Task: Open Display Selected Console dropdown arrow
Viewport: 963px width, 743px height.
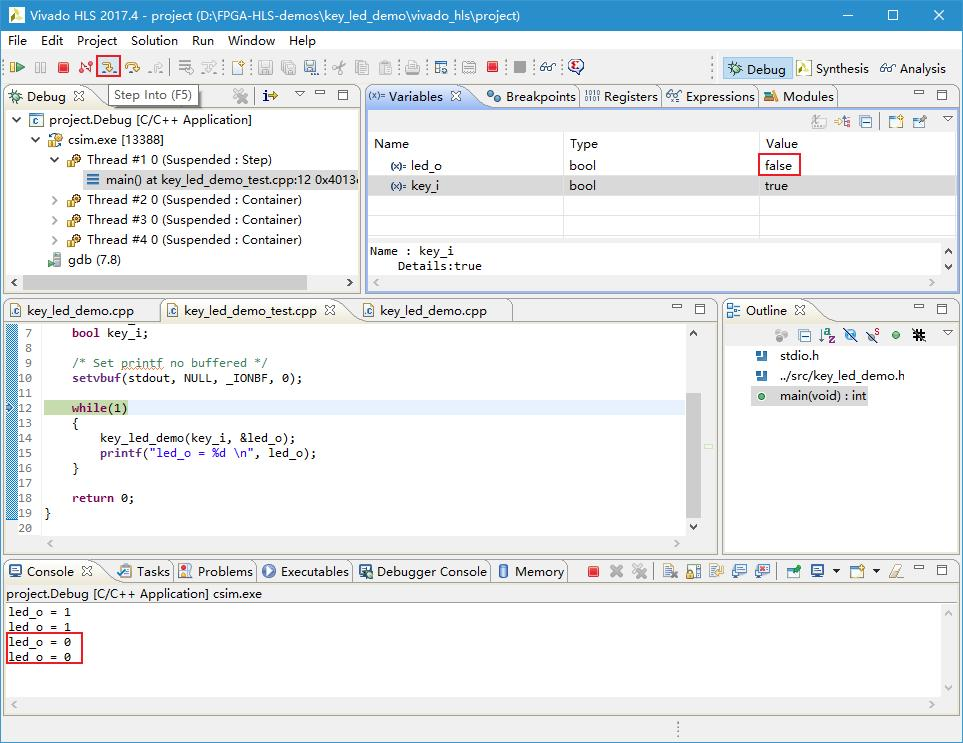Action: pyautogui.click(x=836, y=571)
